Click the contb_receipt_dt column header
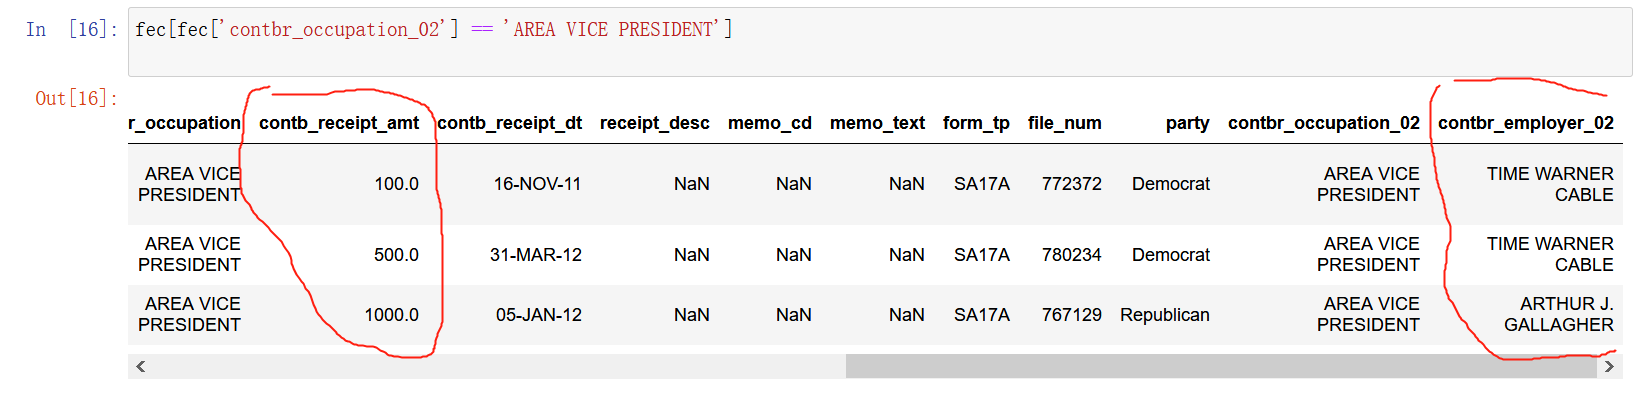The height and width of the screenshot is (403, 1638). click(510, 123)
